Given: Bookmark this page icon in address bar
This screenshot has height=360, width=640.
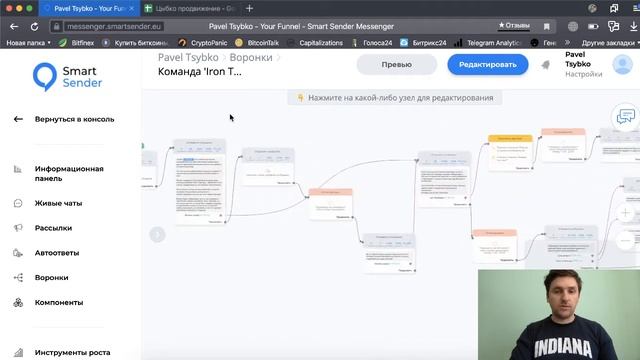Looking at the screenshot, I should point(547,27).
